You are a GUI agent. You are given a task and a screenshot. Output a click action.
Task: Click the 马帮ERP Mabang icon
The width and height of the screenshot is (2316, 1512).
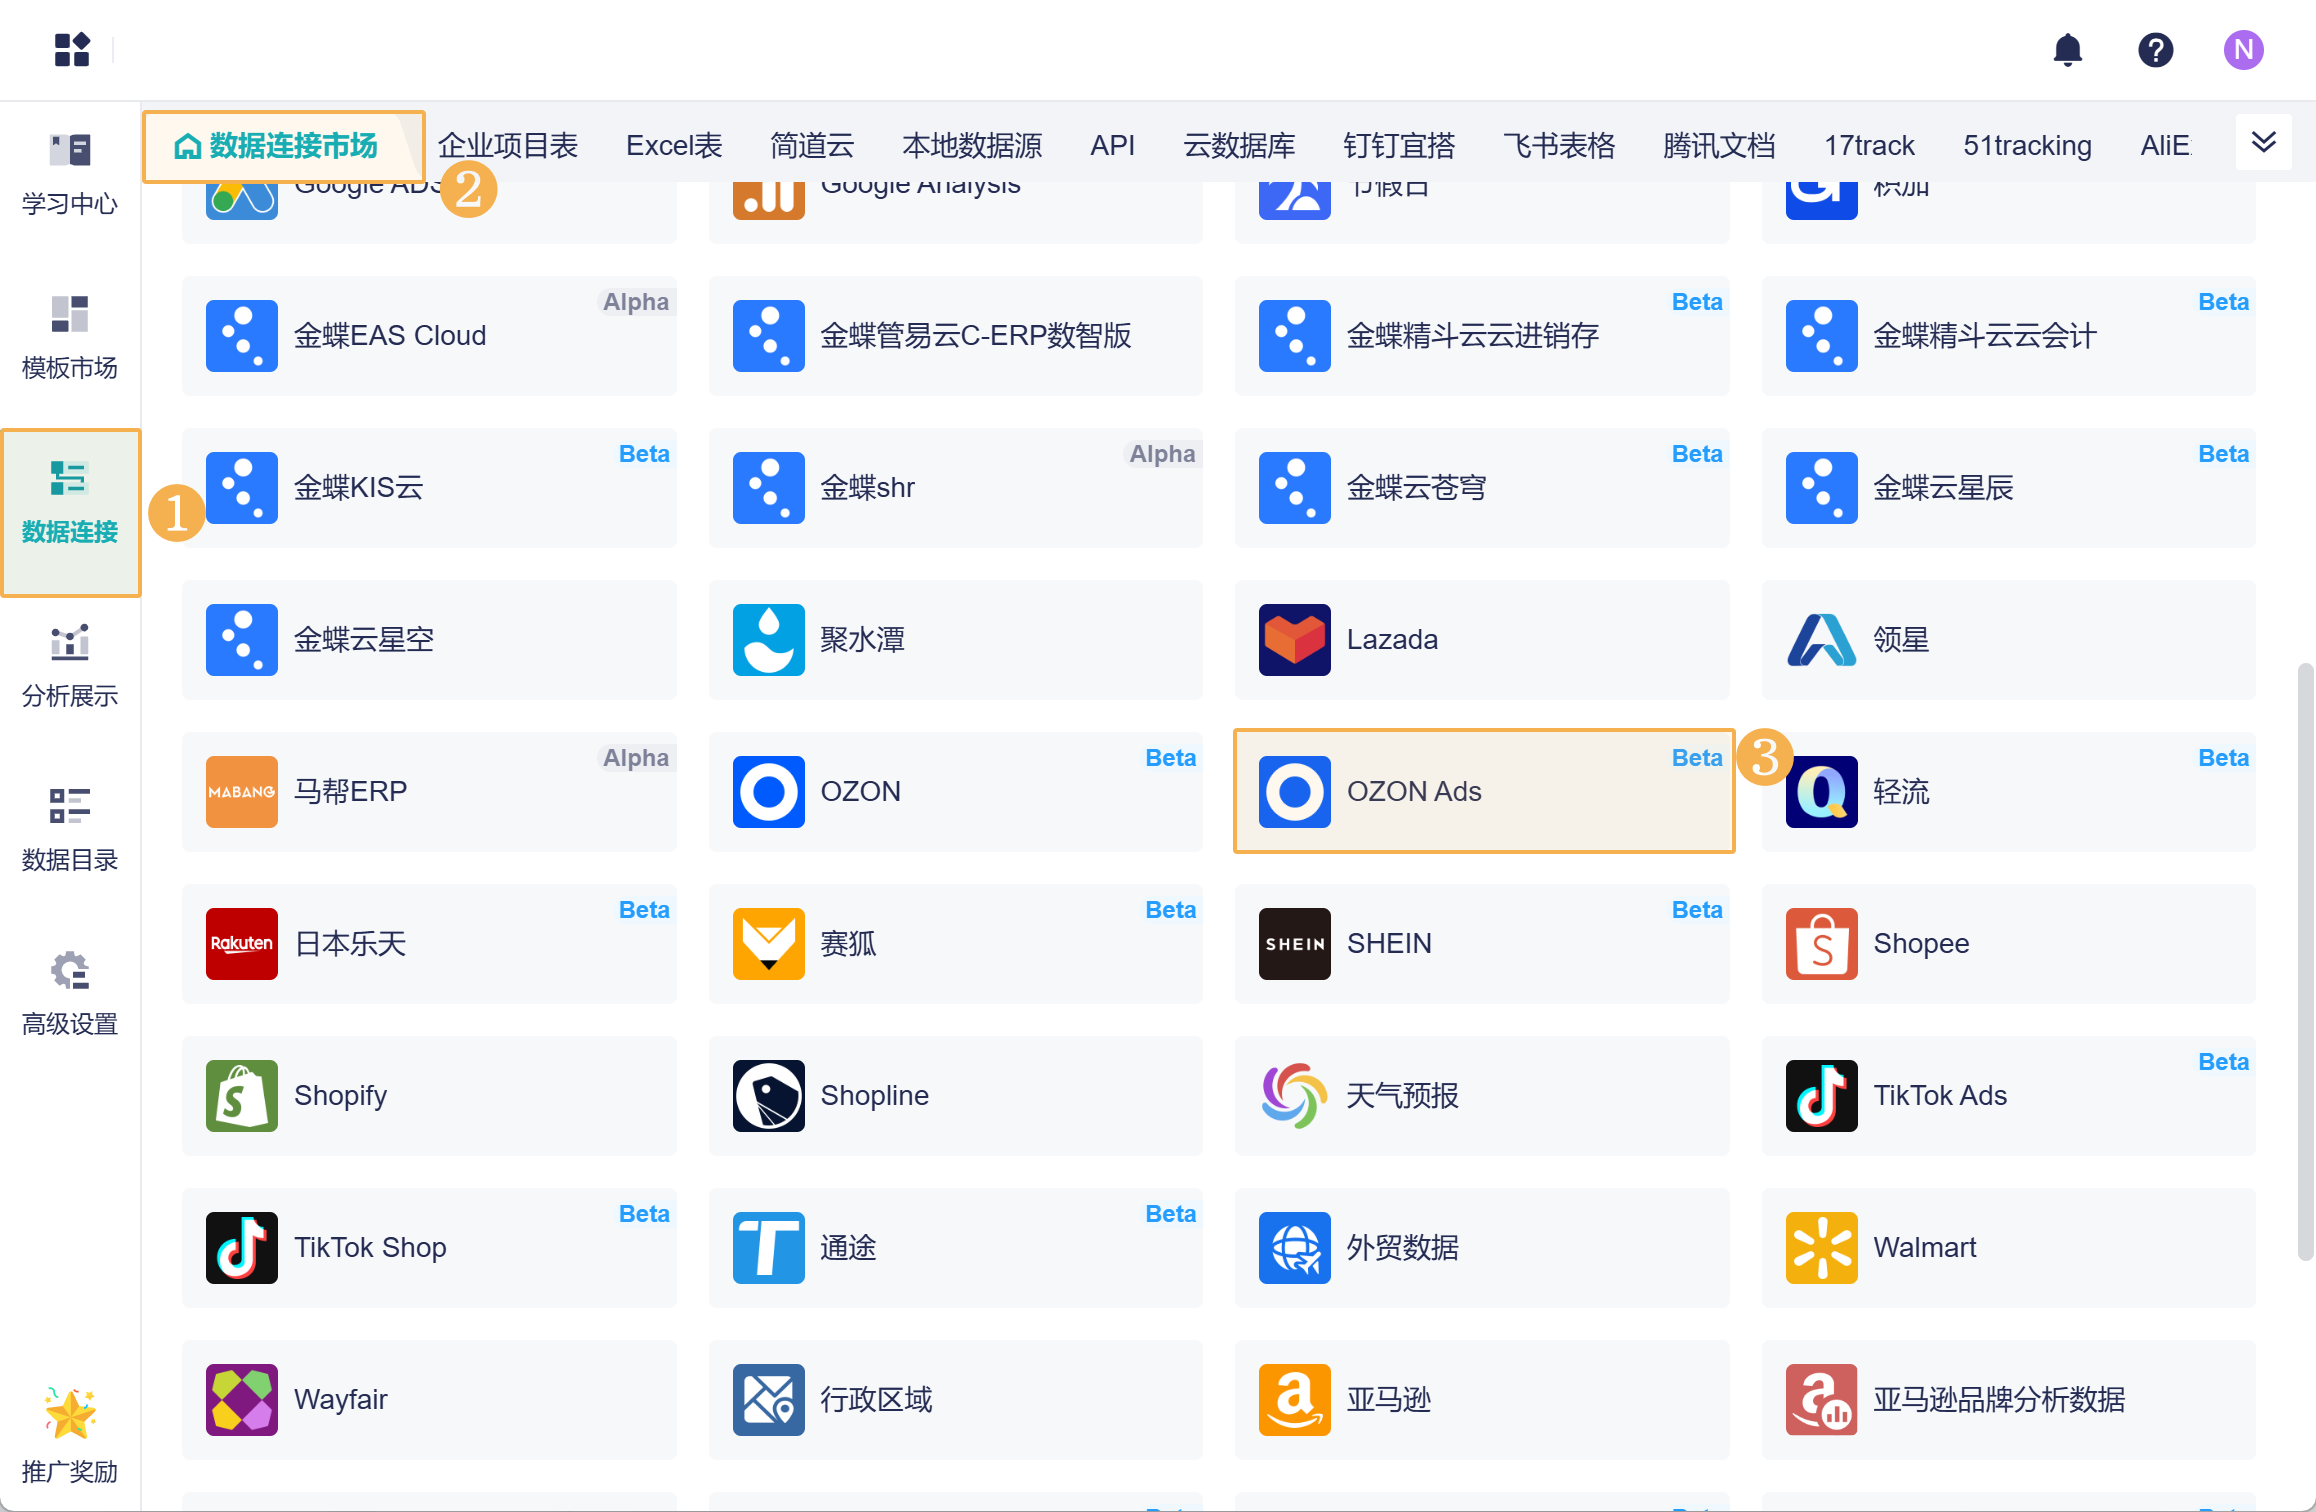[x=242, y=792]
